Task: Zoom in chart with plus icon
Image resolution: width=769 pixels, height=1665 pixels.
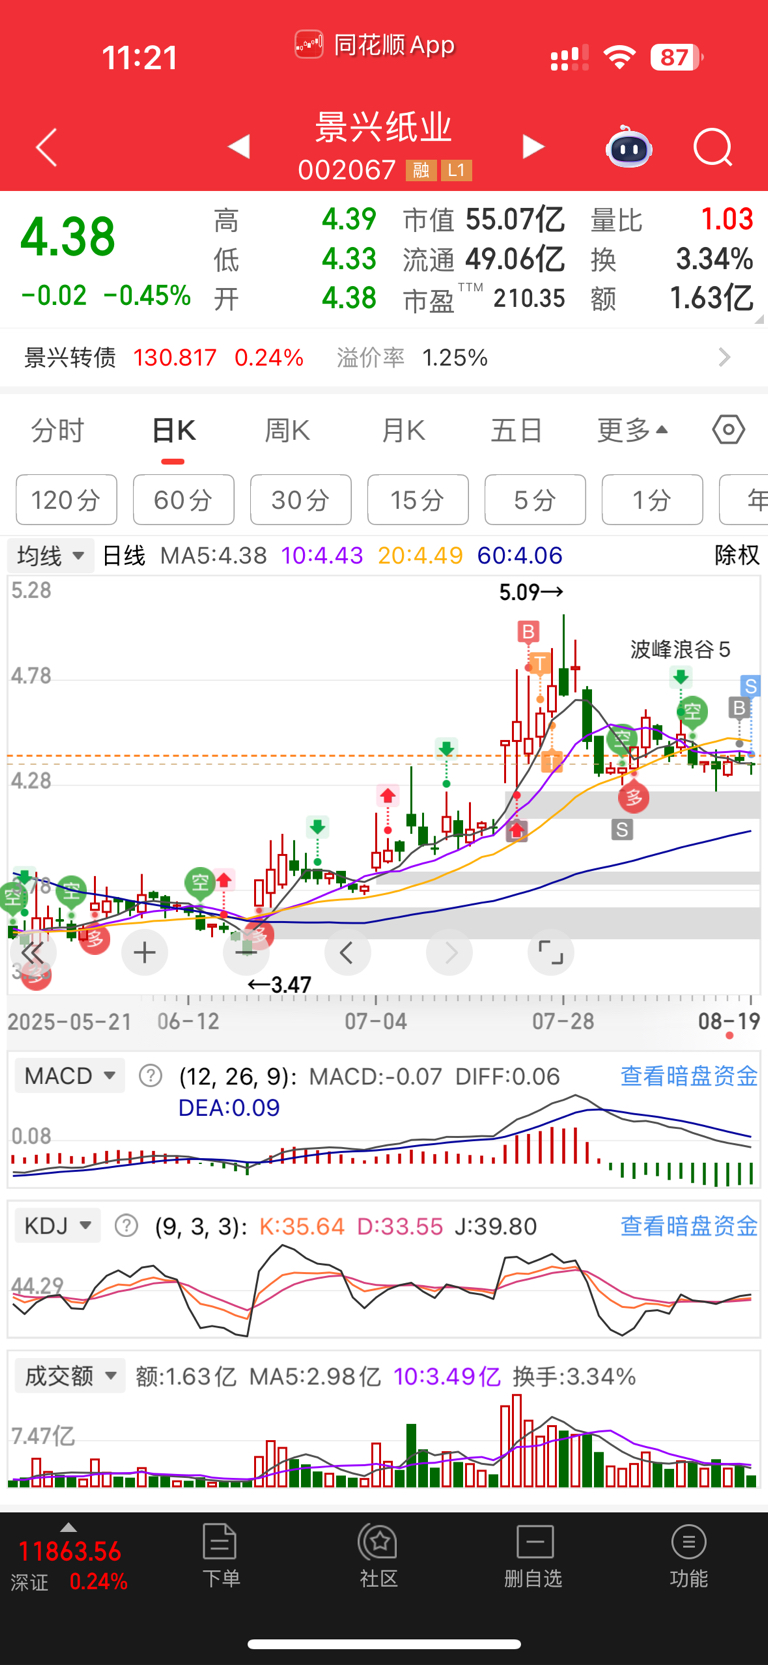Action: (145, 953)
